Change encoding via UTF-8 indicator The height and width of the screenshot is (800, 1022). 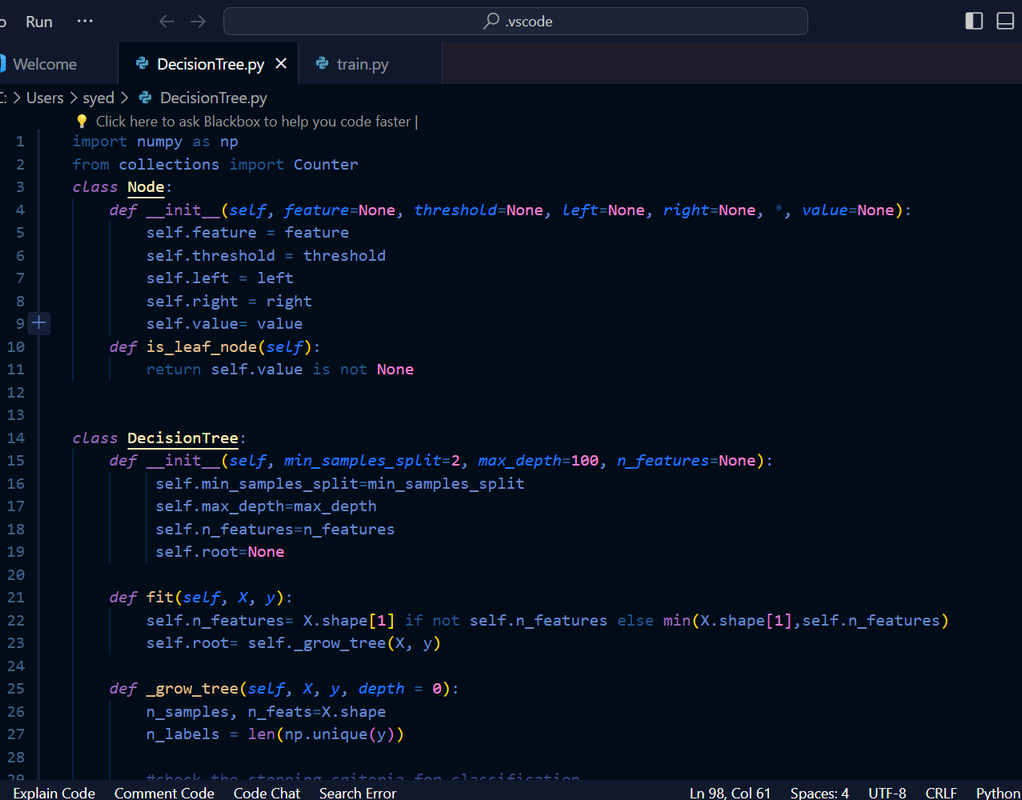pyautogui.click(x=887, y=793)
